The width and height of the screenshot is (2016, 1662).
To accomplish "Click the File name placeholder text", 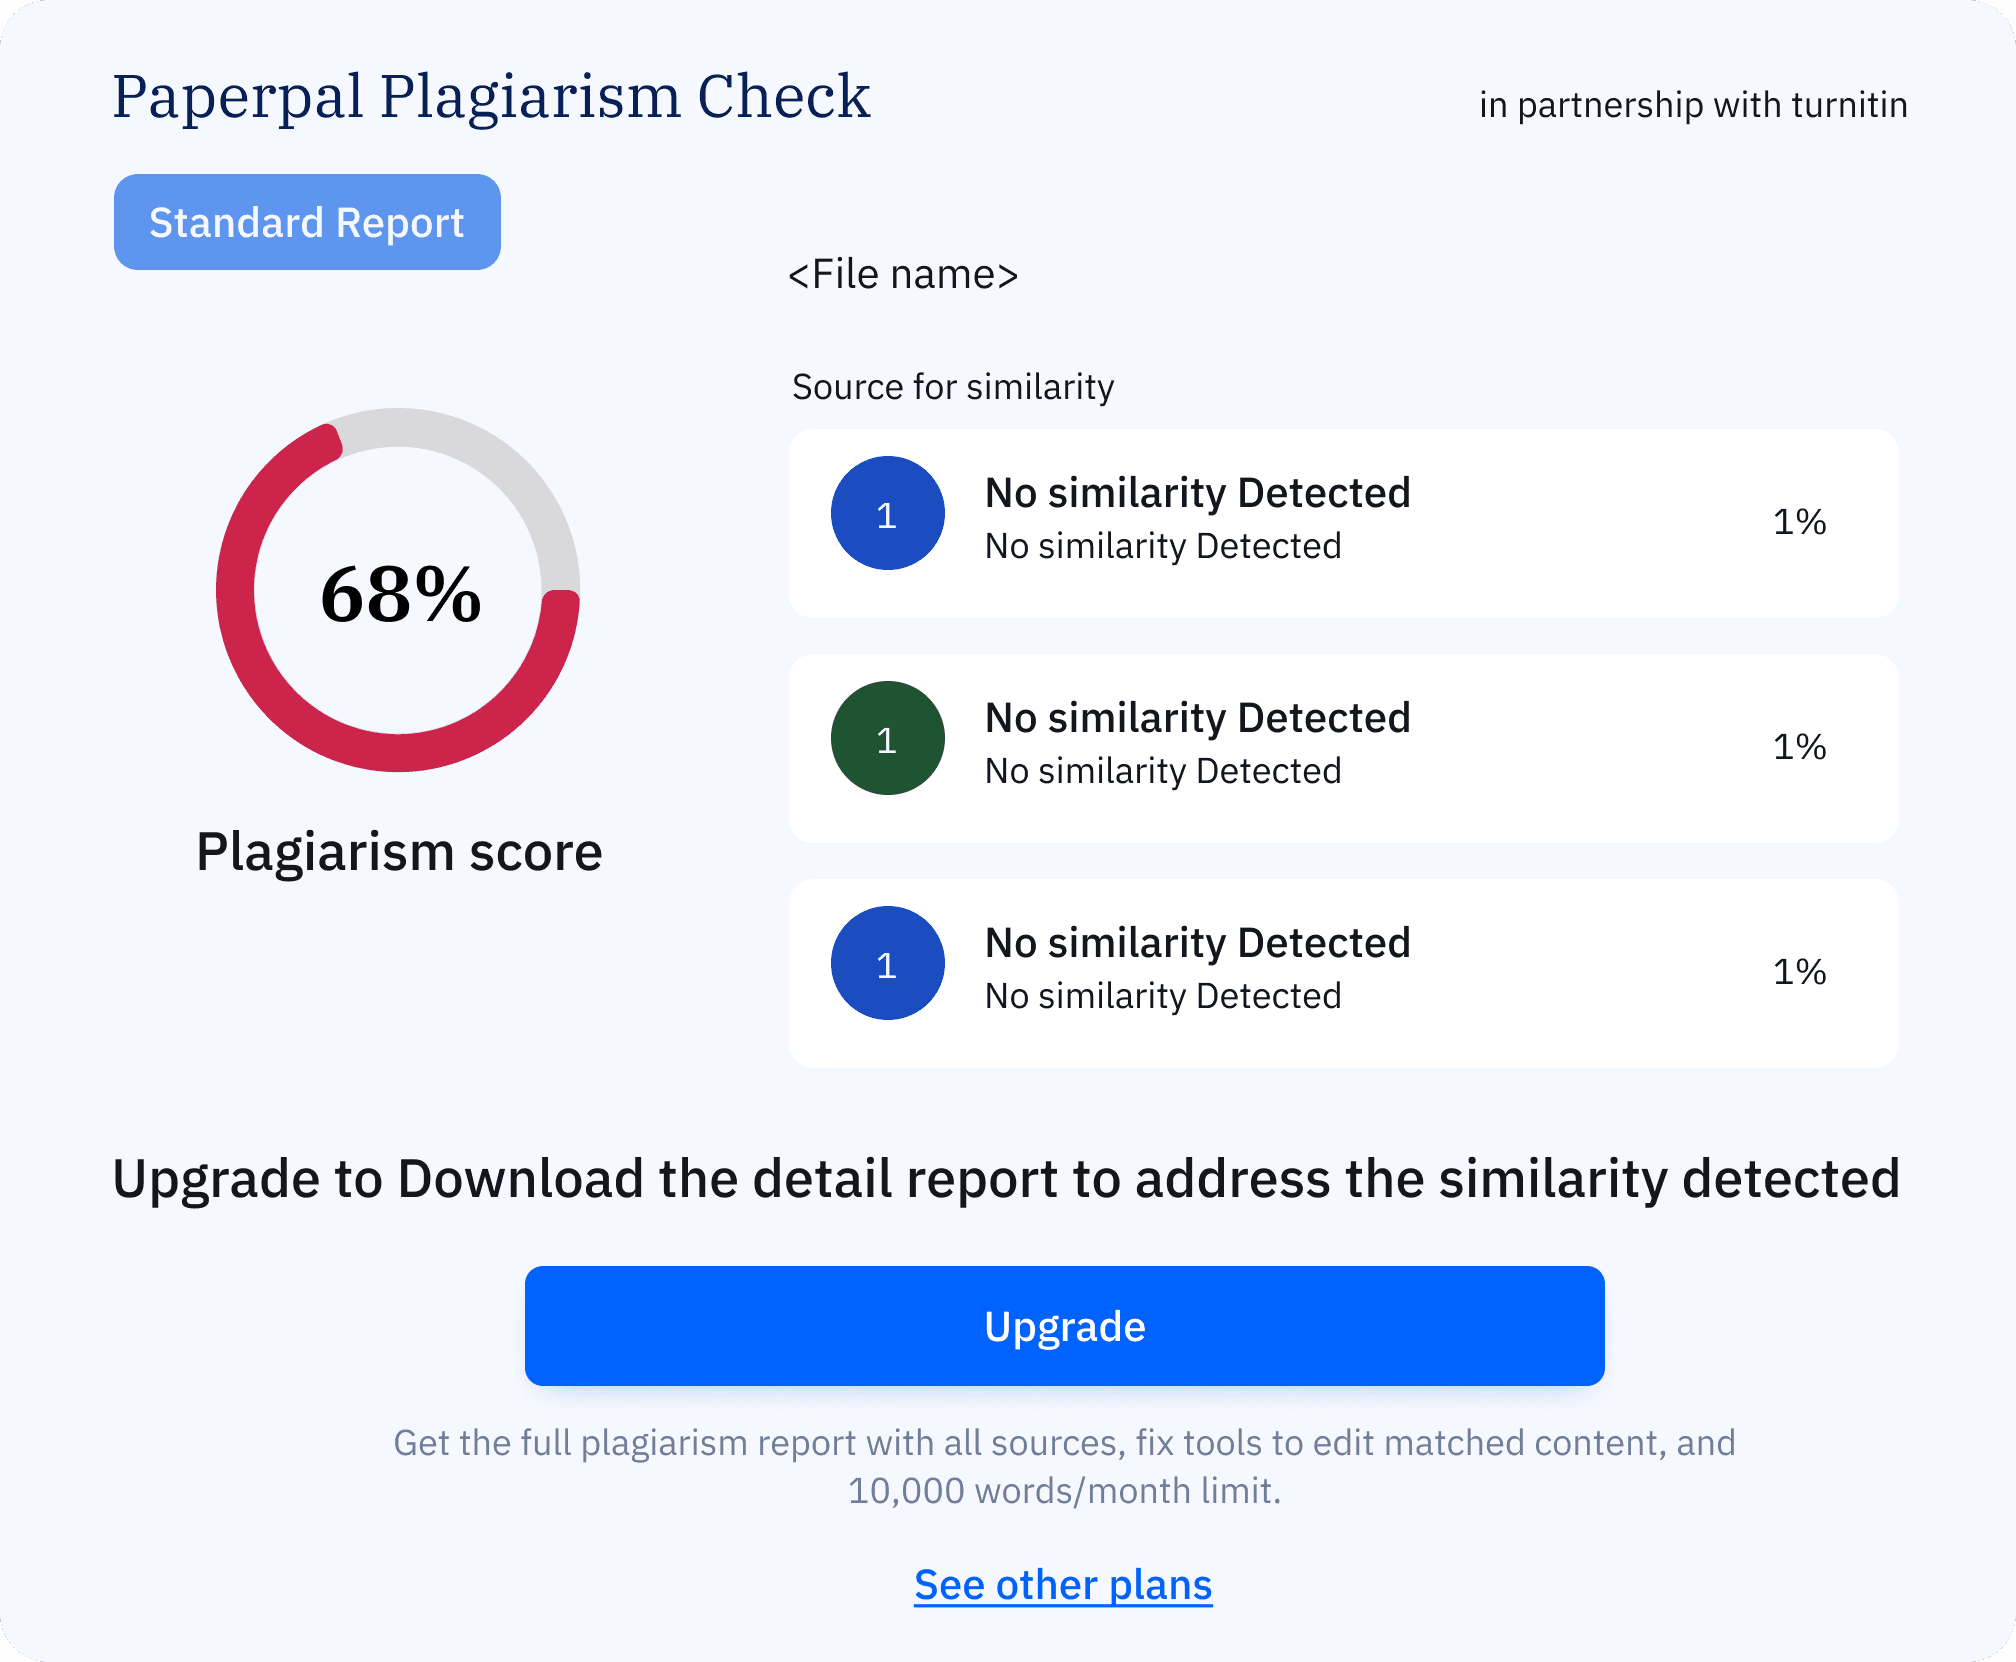I will point(903,275).
